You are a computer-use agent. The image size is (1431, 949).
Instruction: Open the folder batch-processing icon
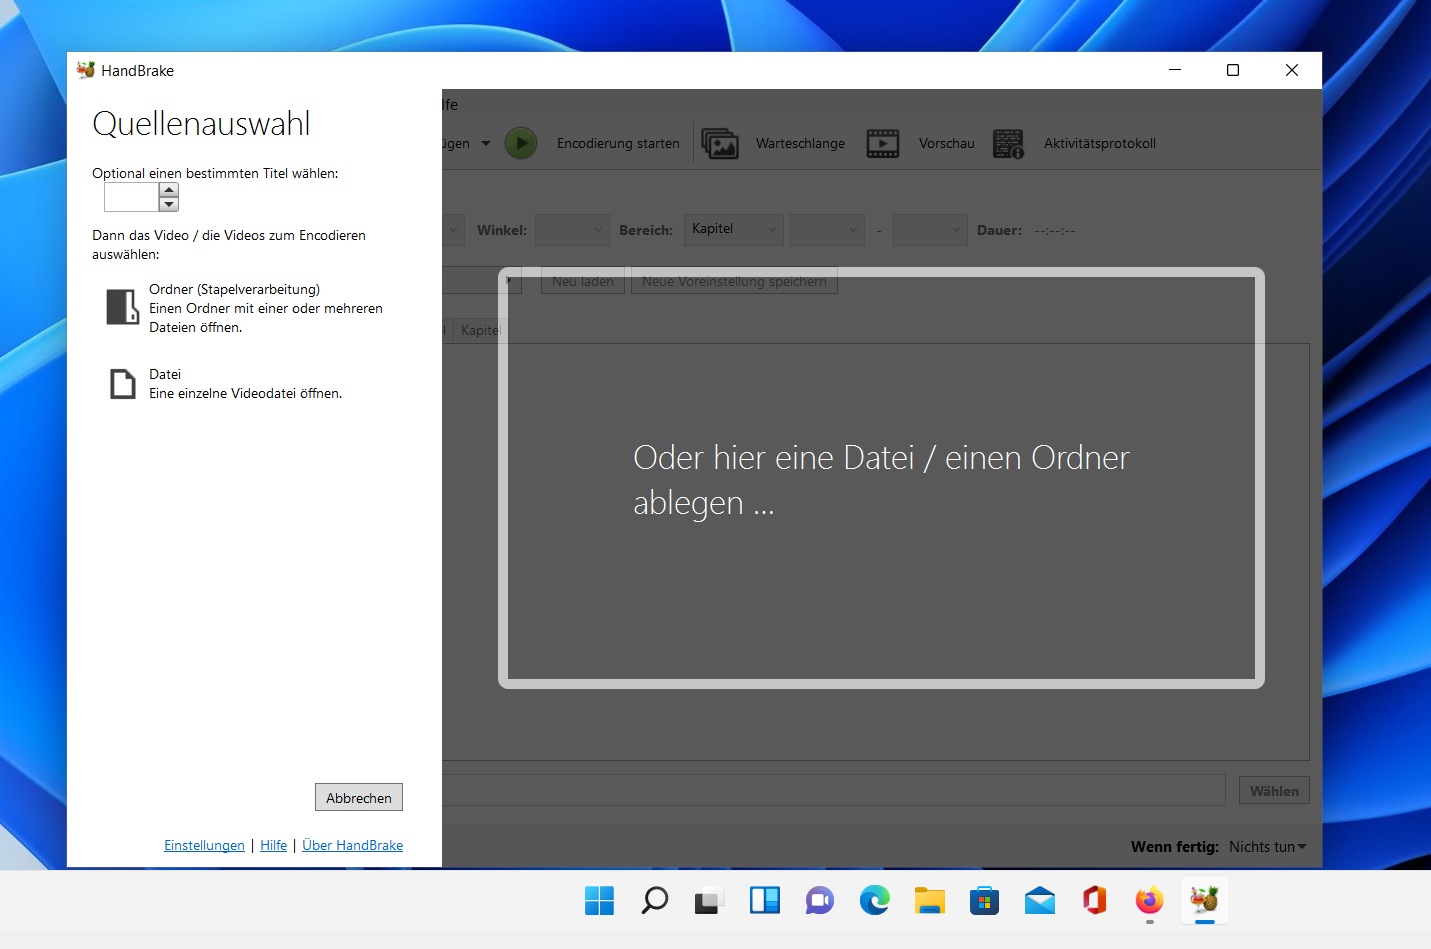(x=123, y=307)
